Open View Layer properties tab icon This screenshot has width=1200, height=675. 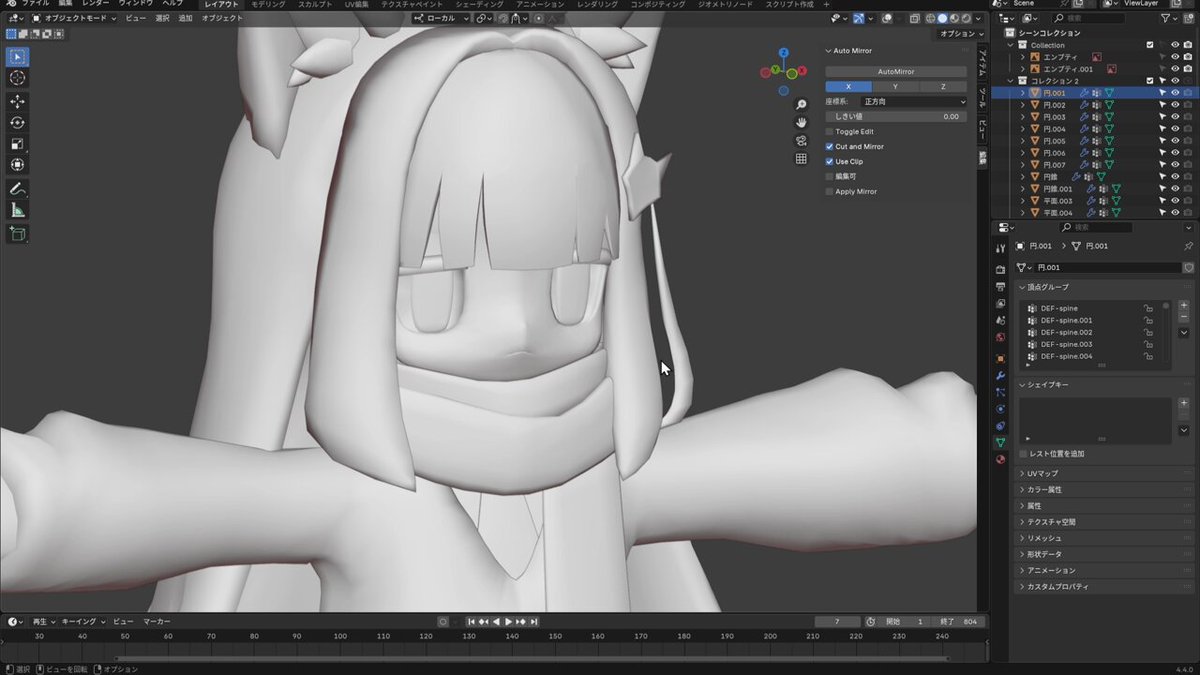pos(1000,303)
